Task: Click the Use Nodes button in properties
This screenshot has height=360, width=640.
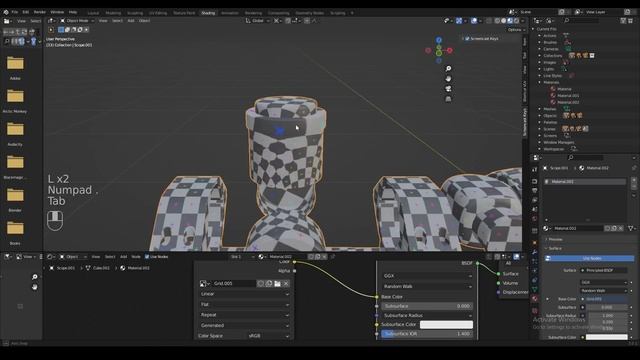Action: pyautogui.click(x=589, y=258)
